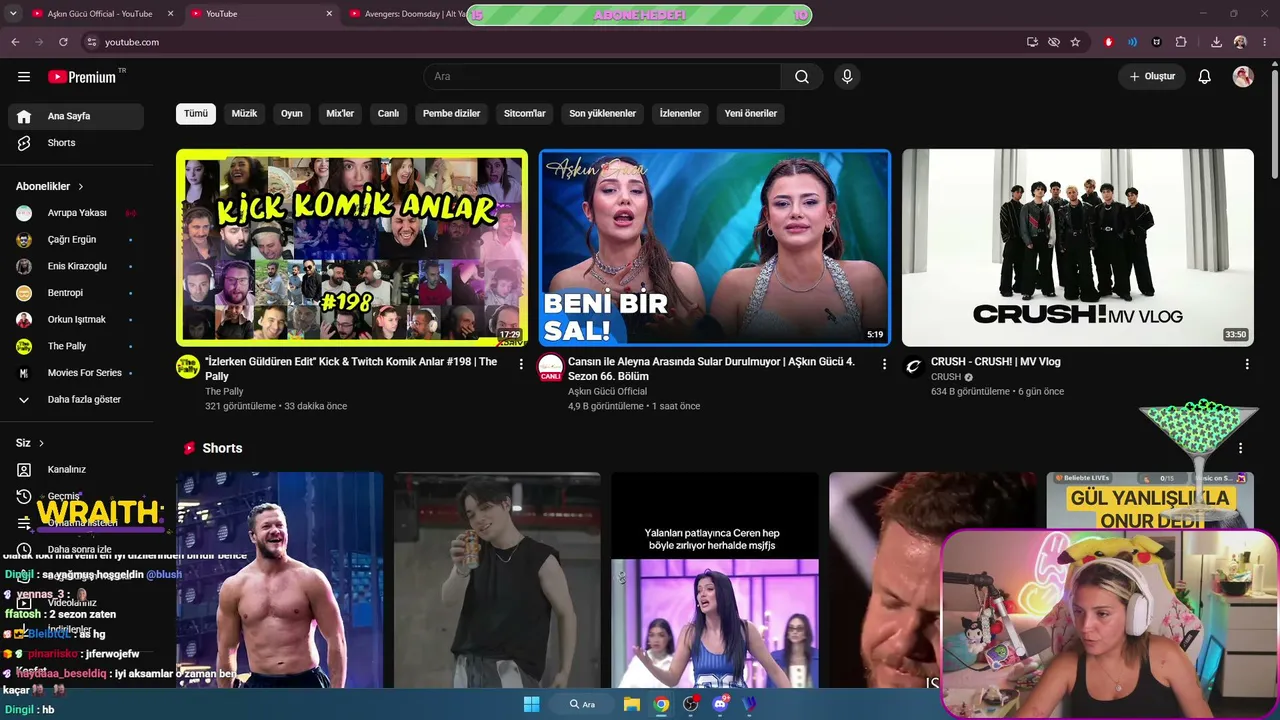The image size is (1280, 720).
Task: Select the Yeni öneriler filter chip
Action: 751,114
